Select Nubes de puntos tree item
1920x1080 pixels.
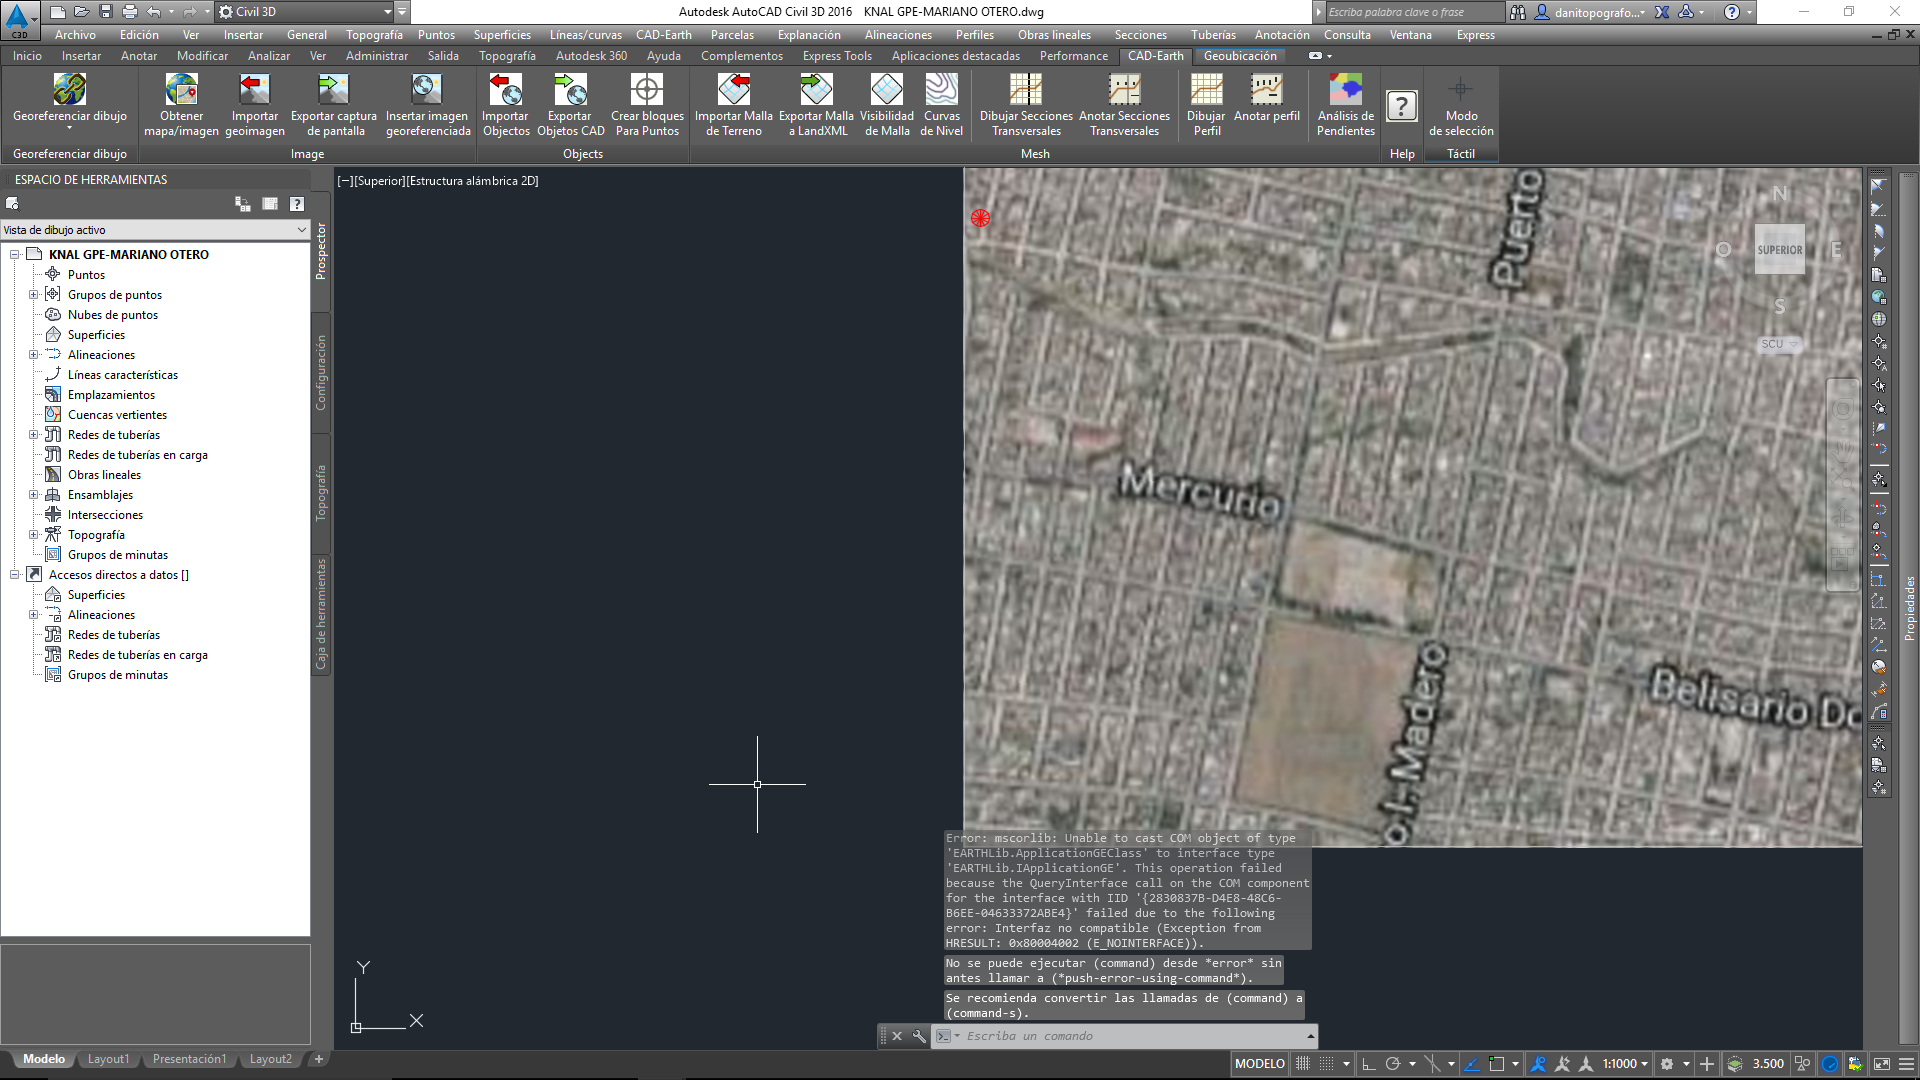point(113,315)
